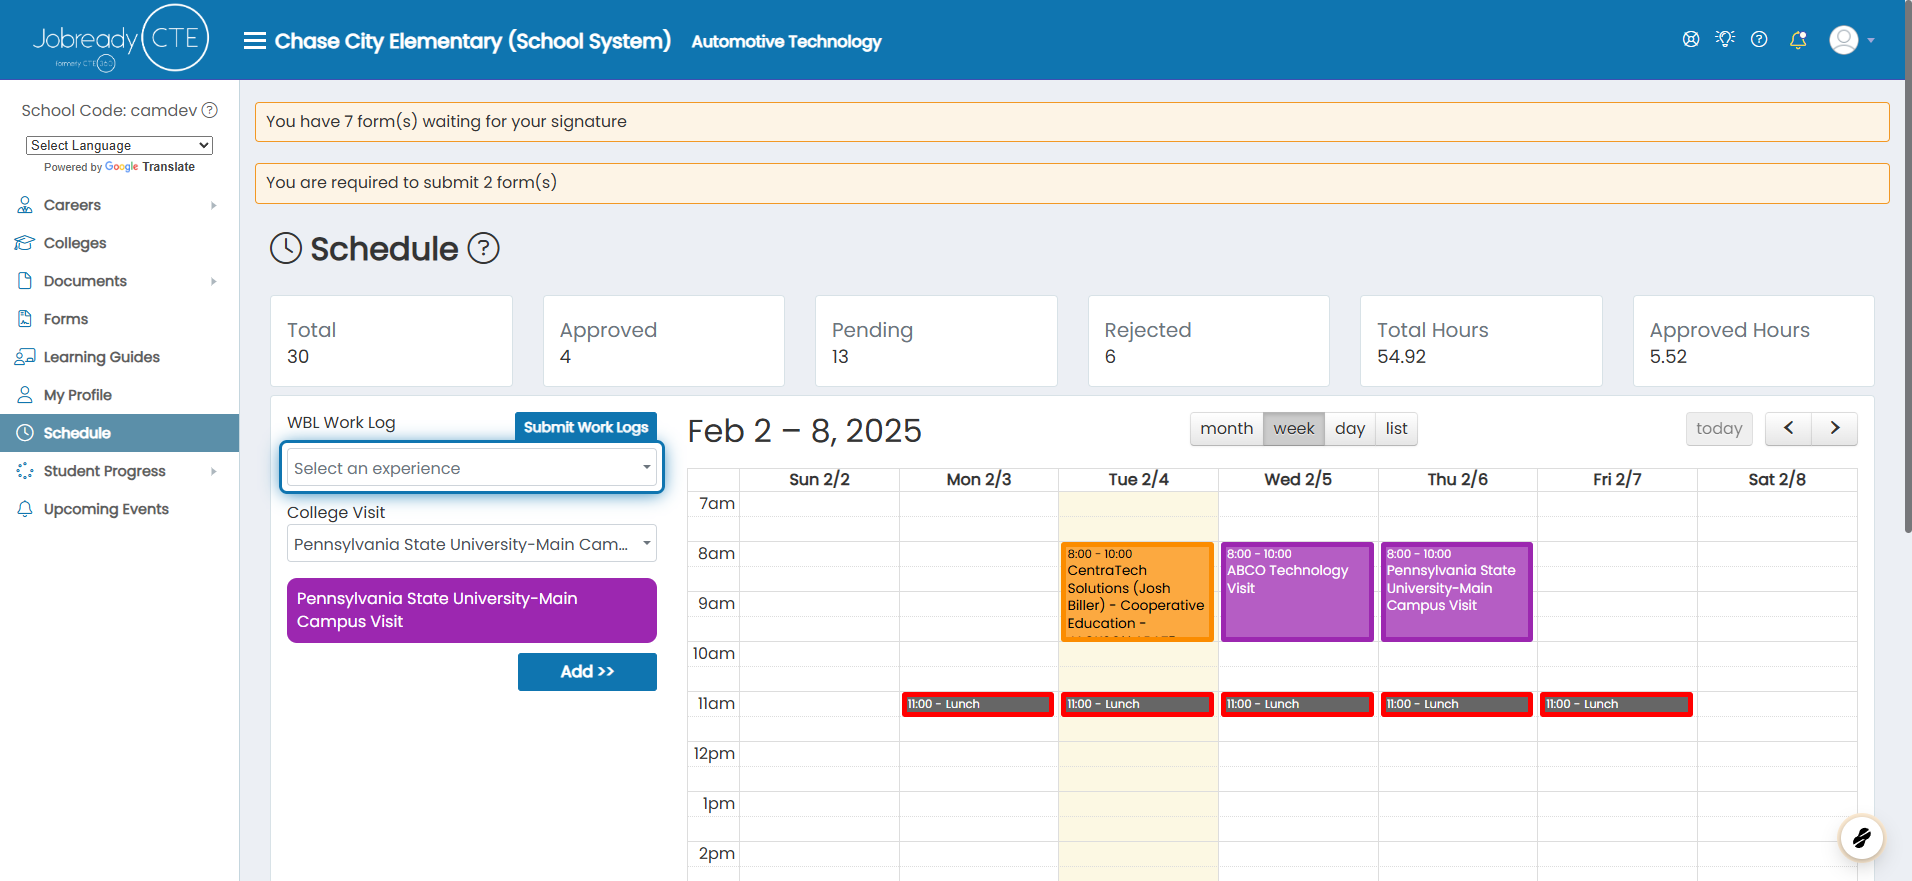Click the Pennsylvania State University-Main Campus Visit purple card
The image size is (1912, 881).
472,610
